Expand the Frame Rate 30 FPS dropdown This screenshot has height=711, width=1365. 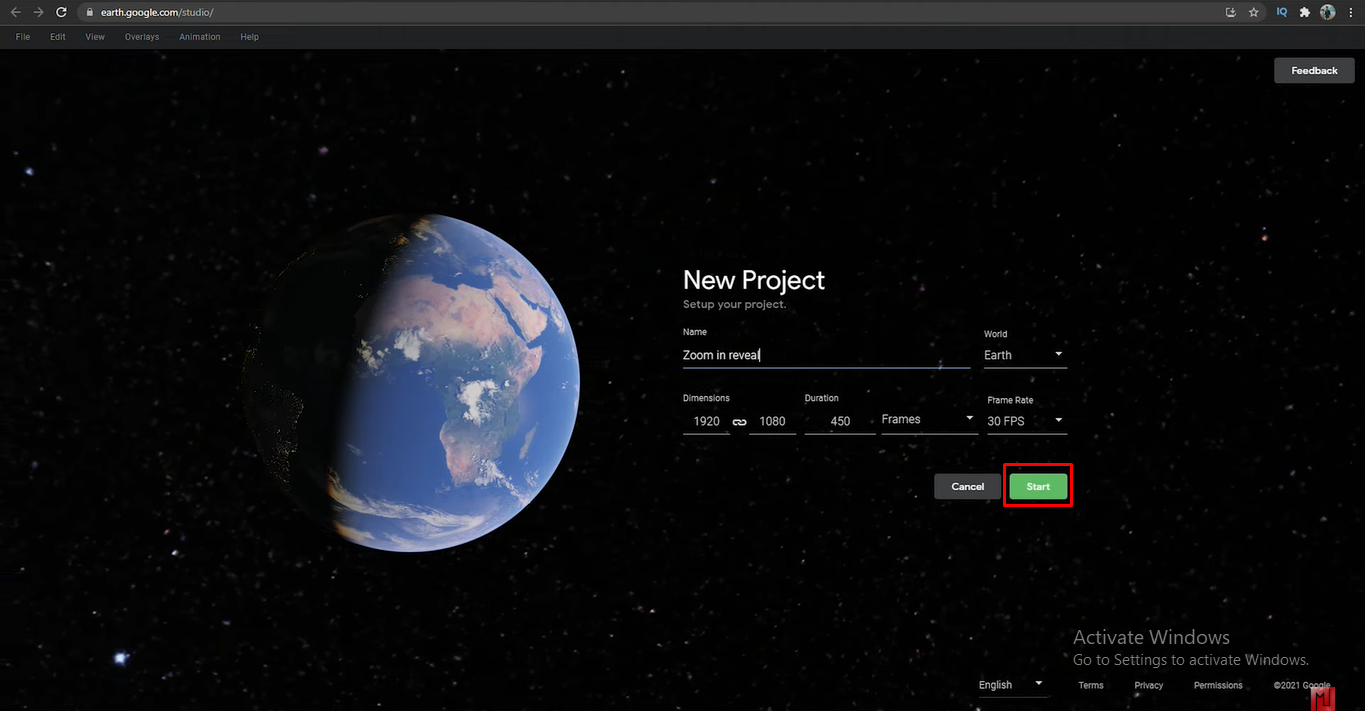click(x=1026, y=421)
